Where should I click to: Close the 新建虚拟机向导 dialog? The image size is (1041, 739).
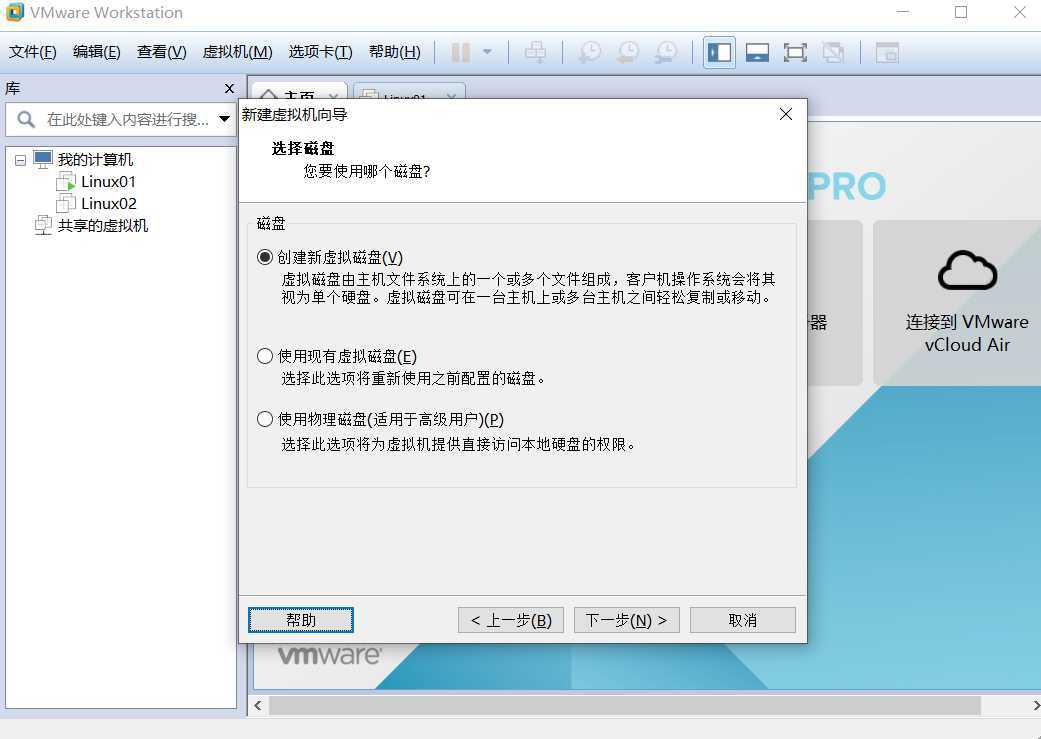click(x=786, y=114)
